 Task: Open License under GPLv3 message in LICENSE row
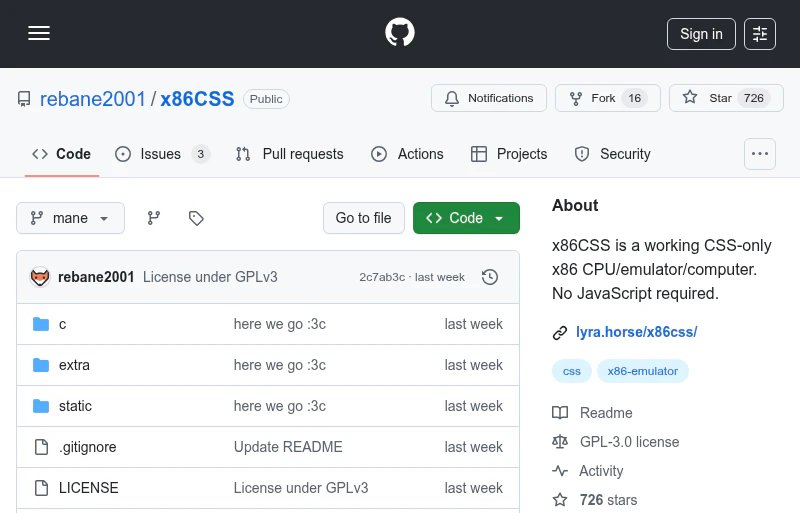[x=301, y=487]
